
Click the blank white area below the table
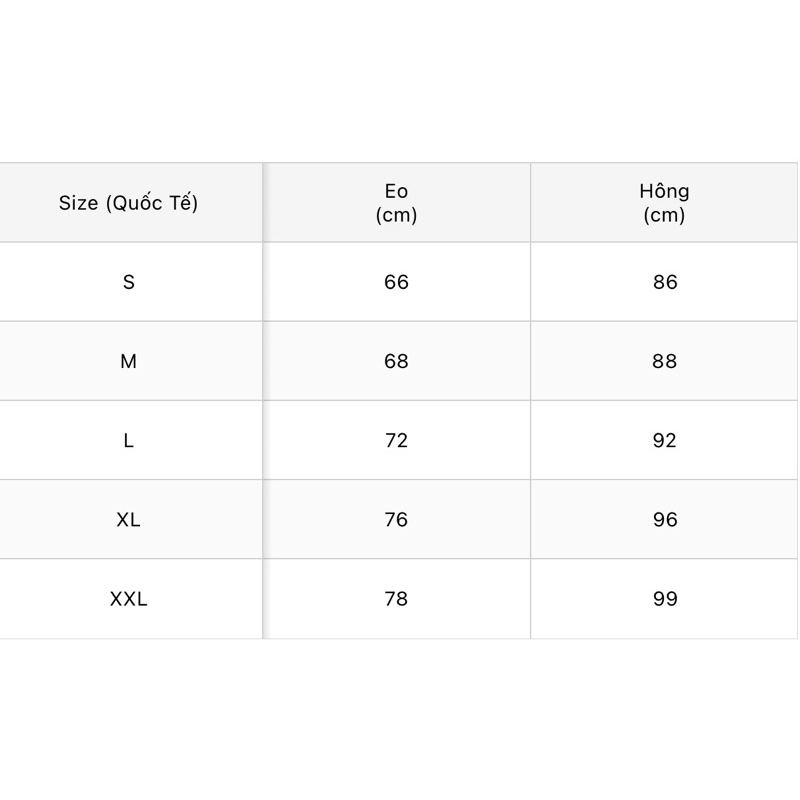tap(400, 720)
